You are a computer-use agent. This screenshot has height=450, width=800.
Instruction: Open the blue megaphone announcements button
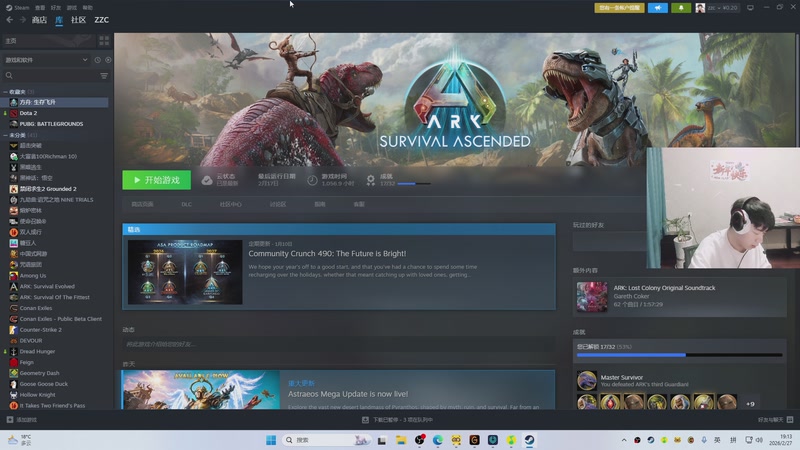pos(658,8)
